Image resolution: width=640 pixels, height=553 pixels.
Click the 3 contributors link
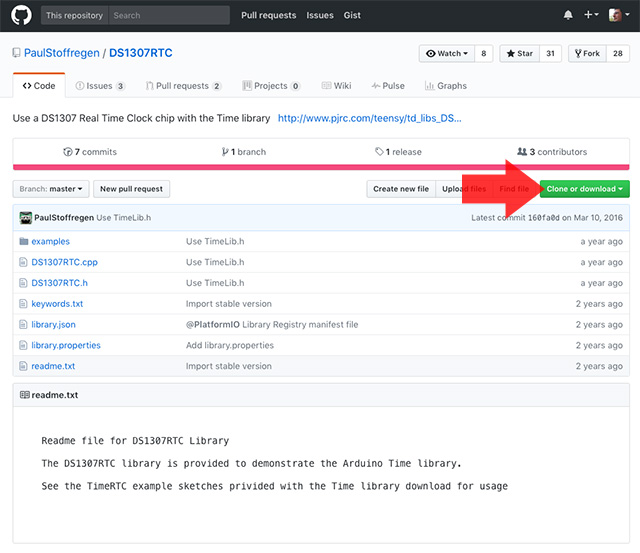(x=552, y=152)
